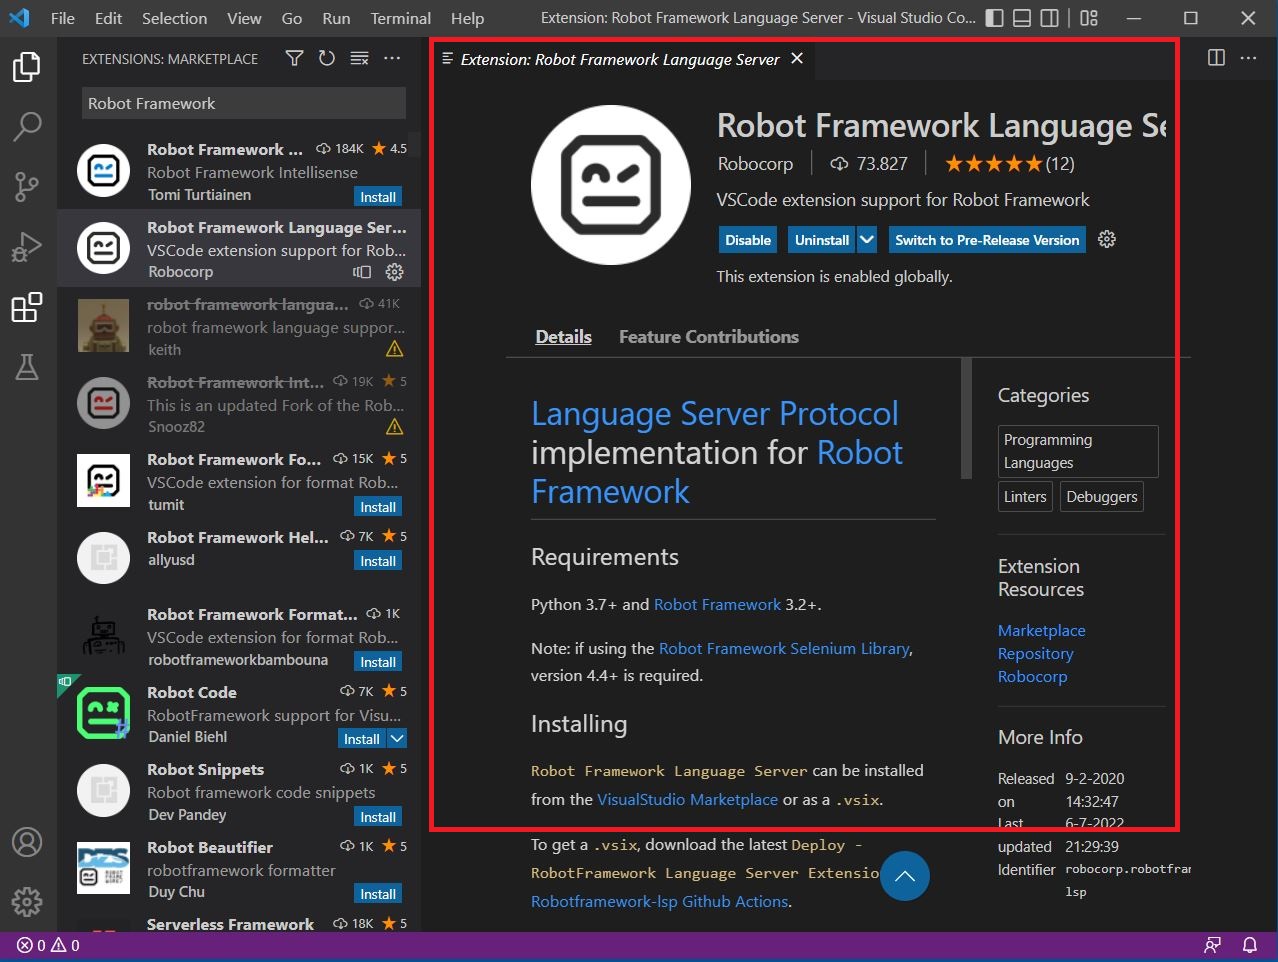This screenshot has height=962, width=1278.
Task: Click Switch to Pre-Release Version
Action: click(x=987, y=240)
